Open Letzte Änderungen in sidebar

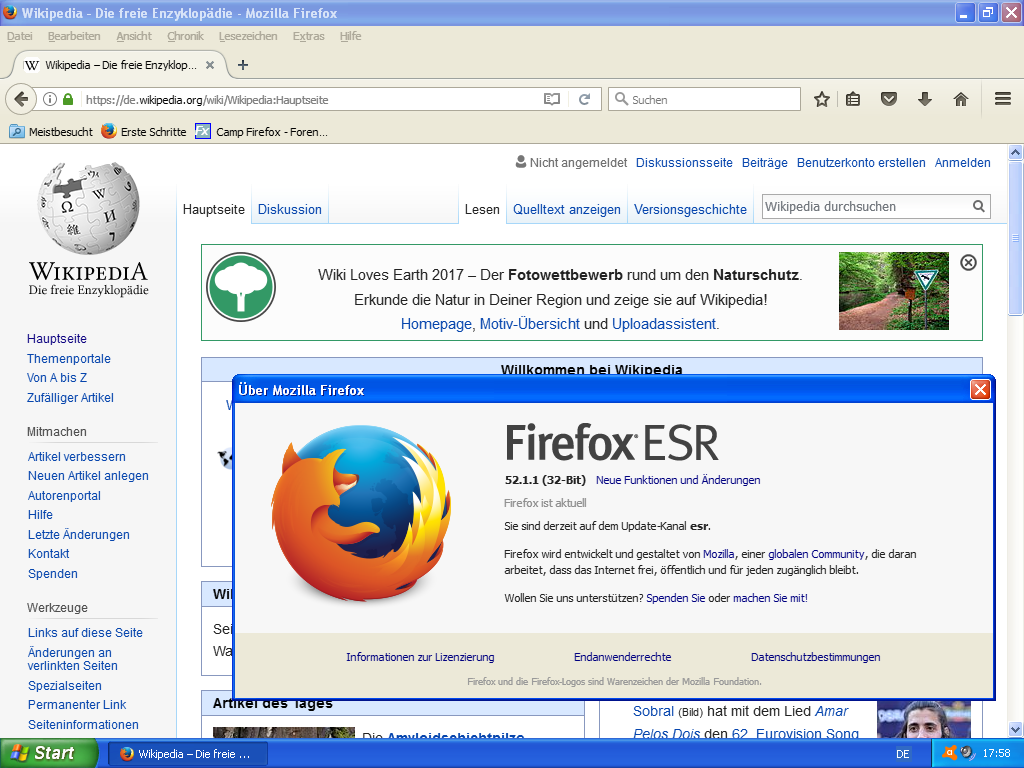(78, 534)
